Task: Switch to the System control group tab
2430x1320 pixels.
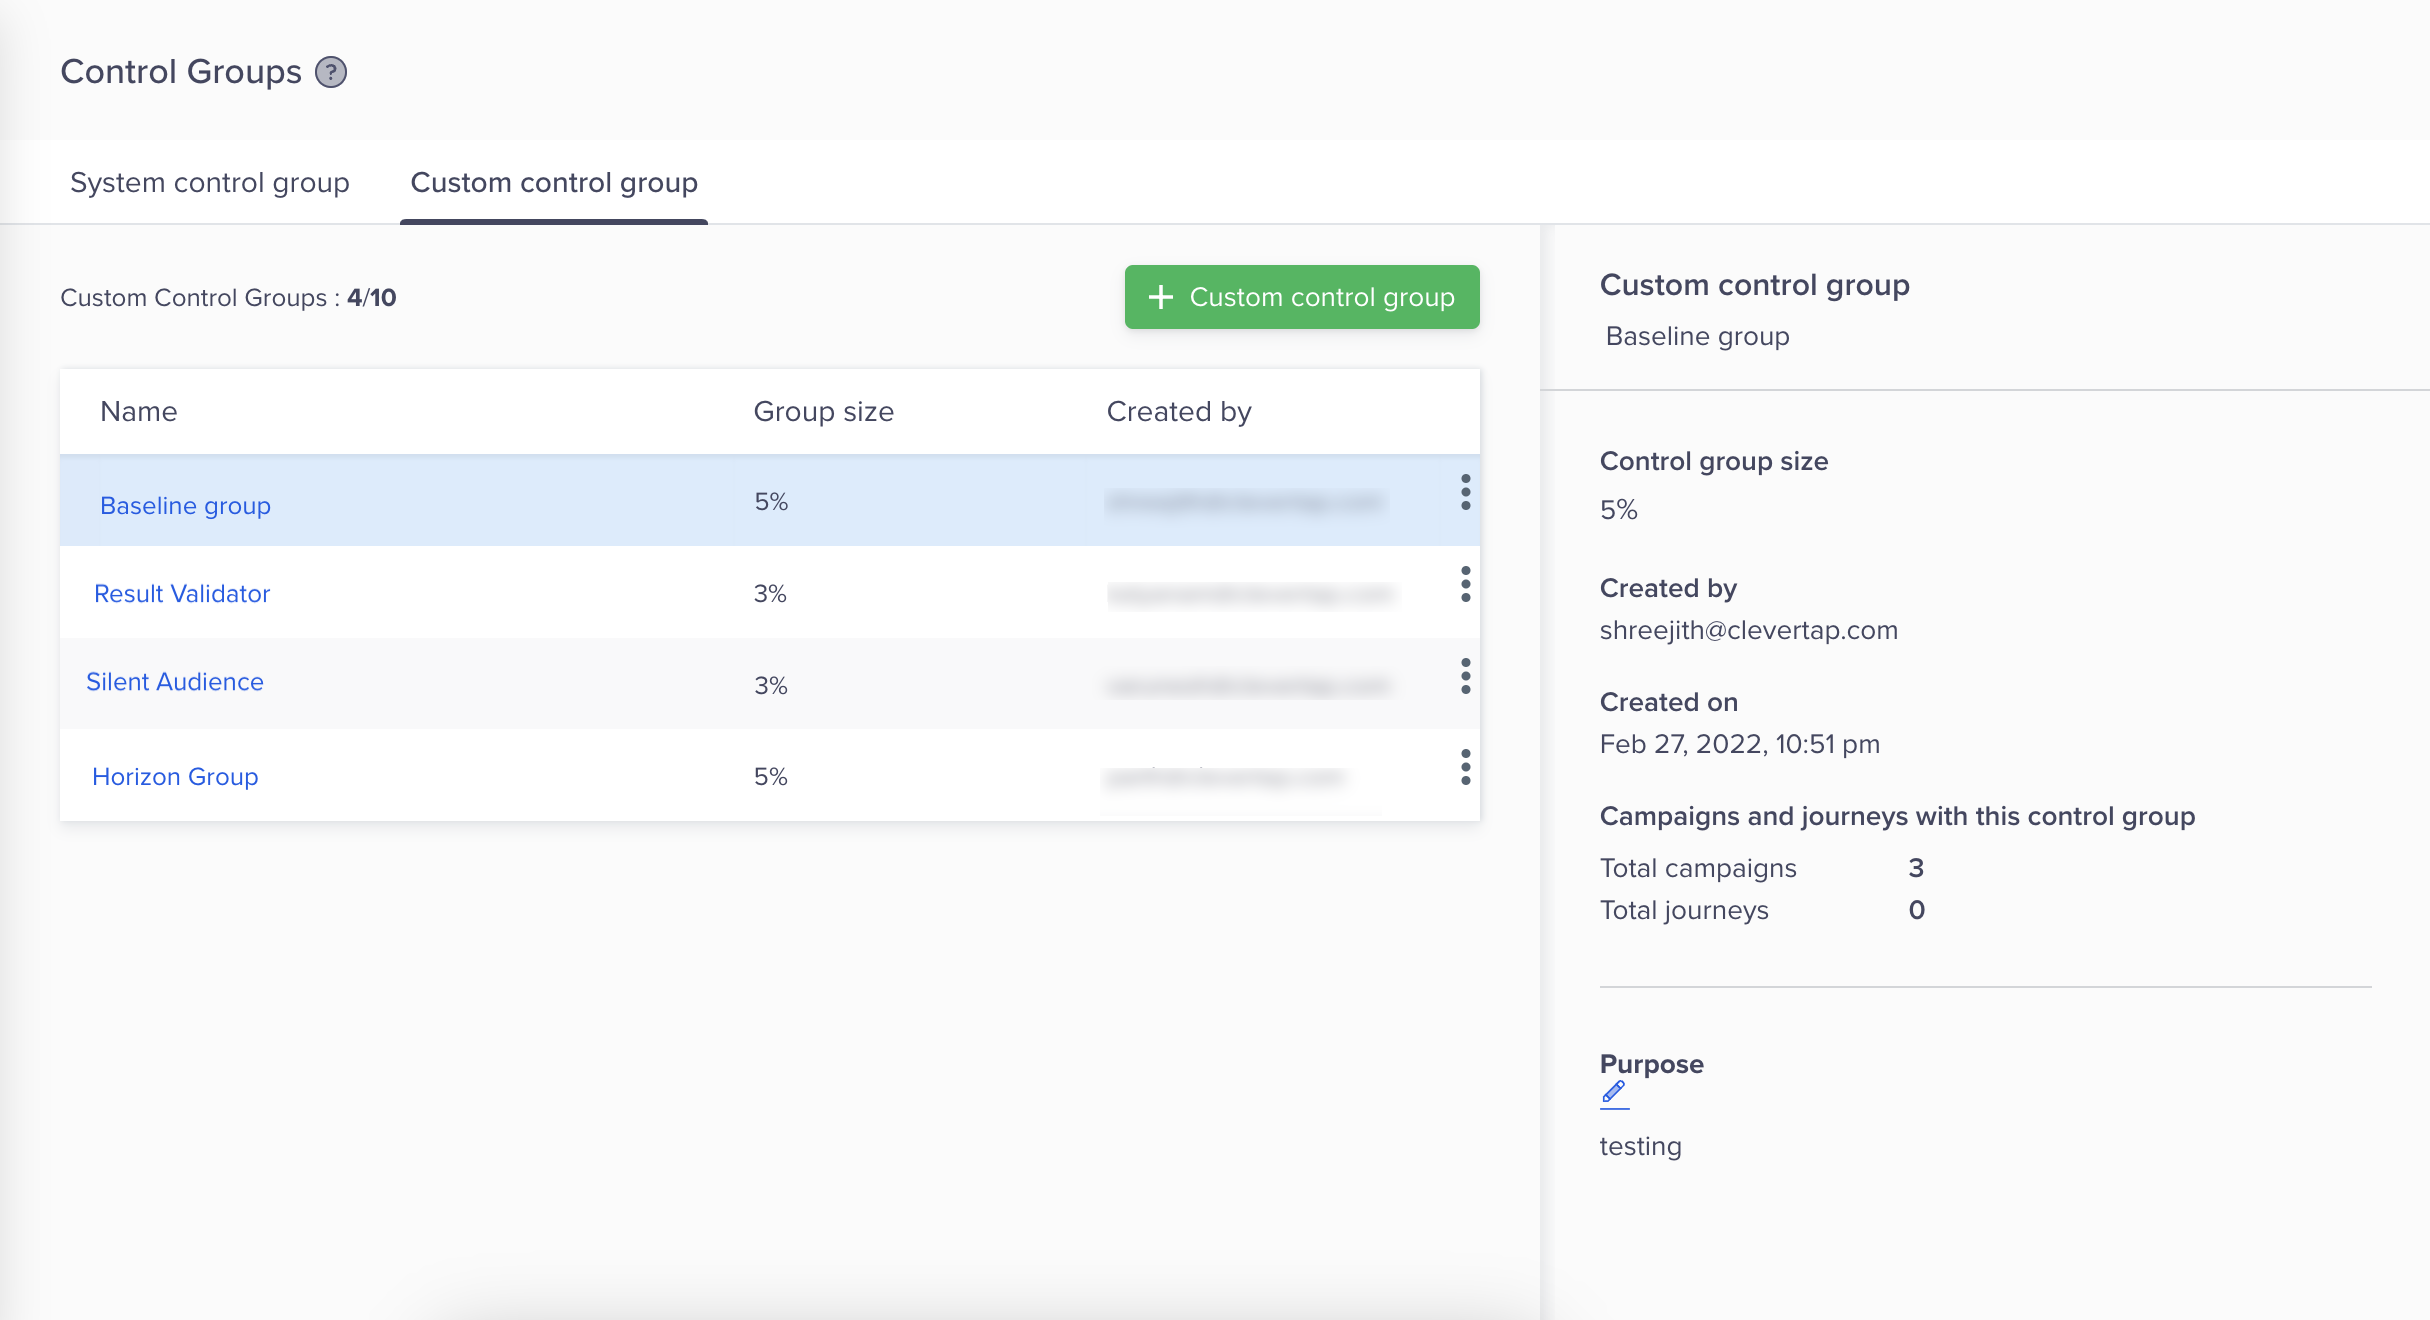Action: pos(210,183)
